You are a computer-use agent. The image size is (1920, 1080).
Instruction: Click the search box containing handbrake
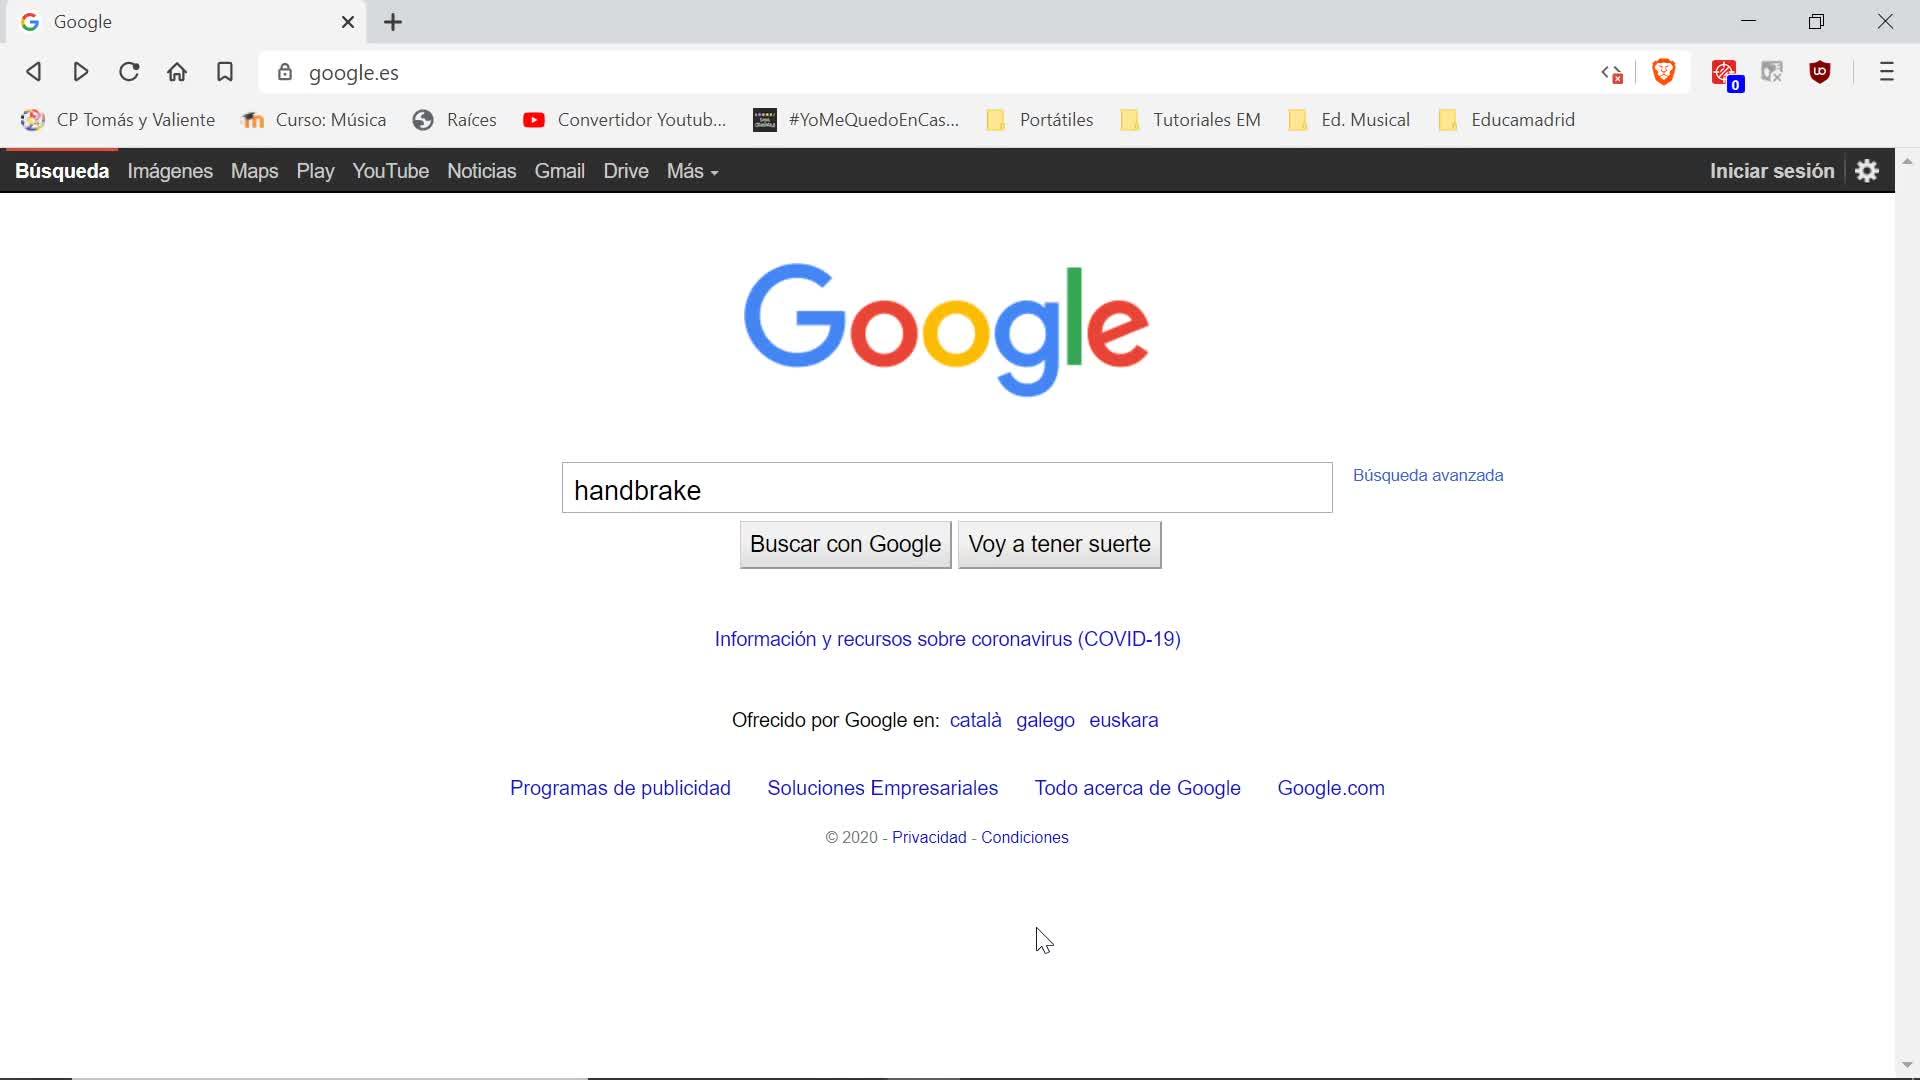pos(946,488)
